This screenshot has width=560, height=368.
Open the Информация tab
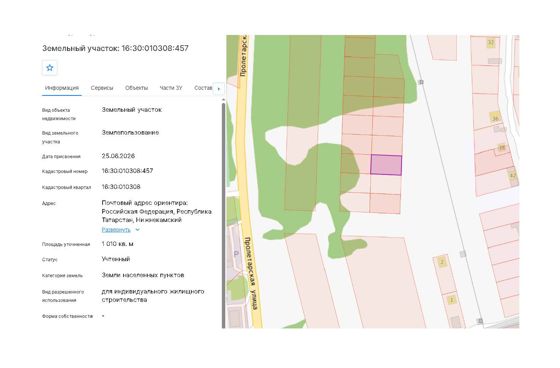pyautogui.click(x=62, y=88)
